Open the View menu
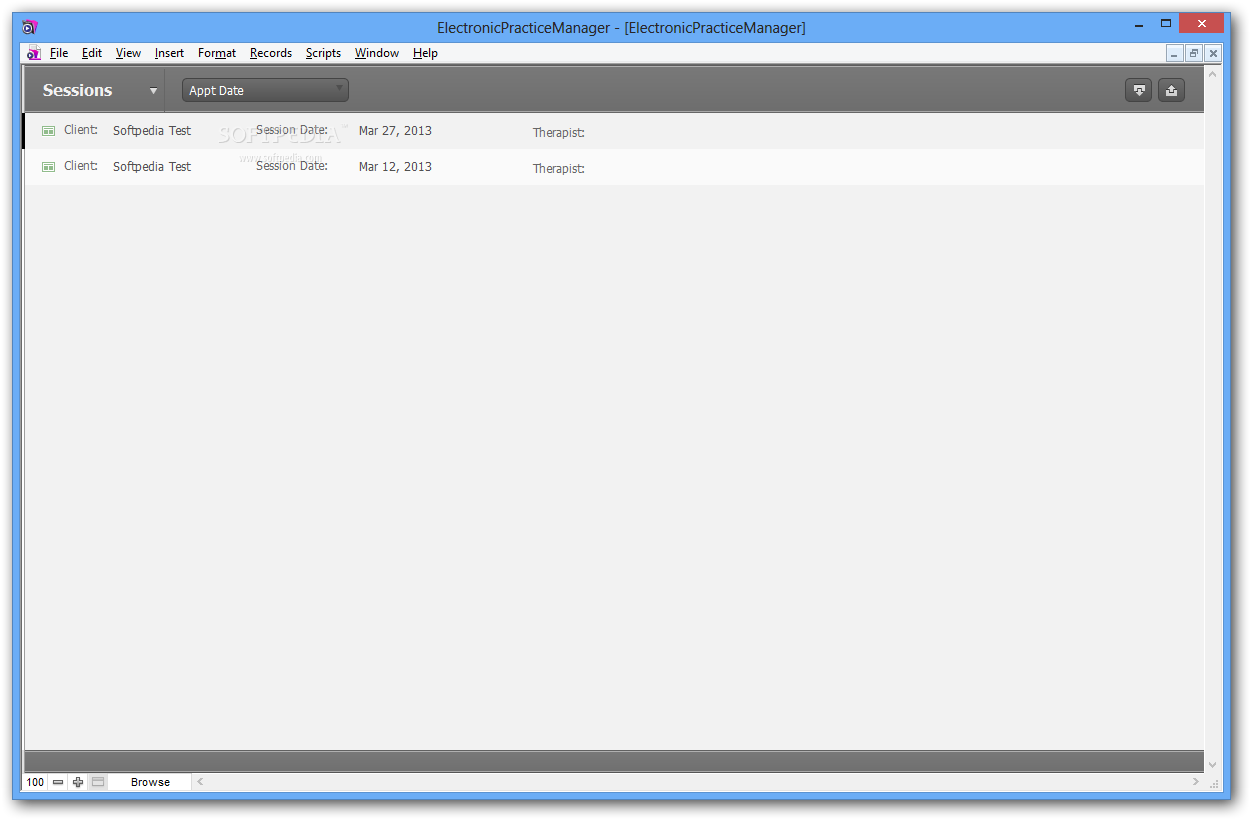 click(x=128, y=53)
